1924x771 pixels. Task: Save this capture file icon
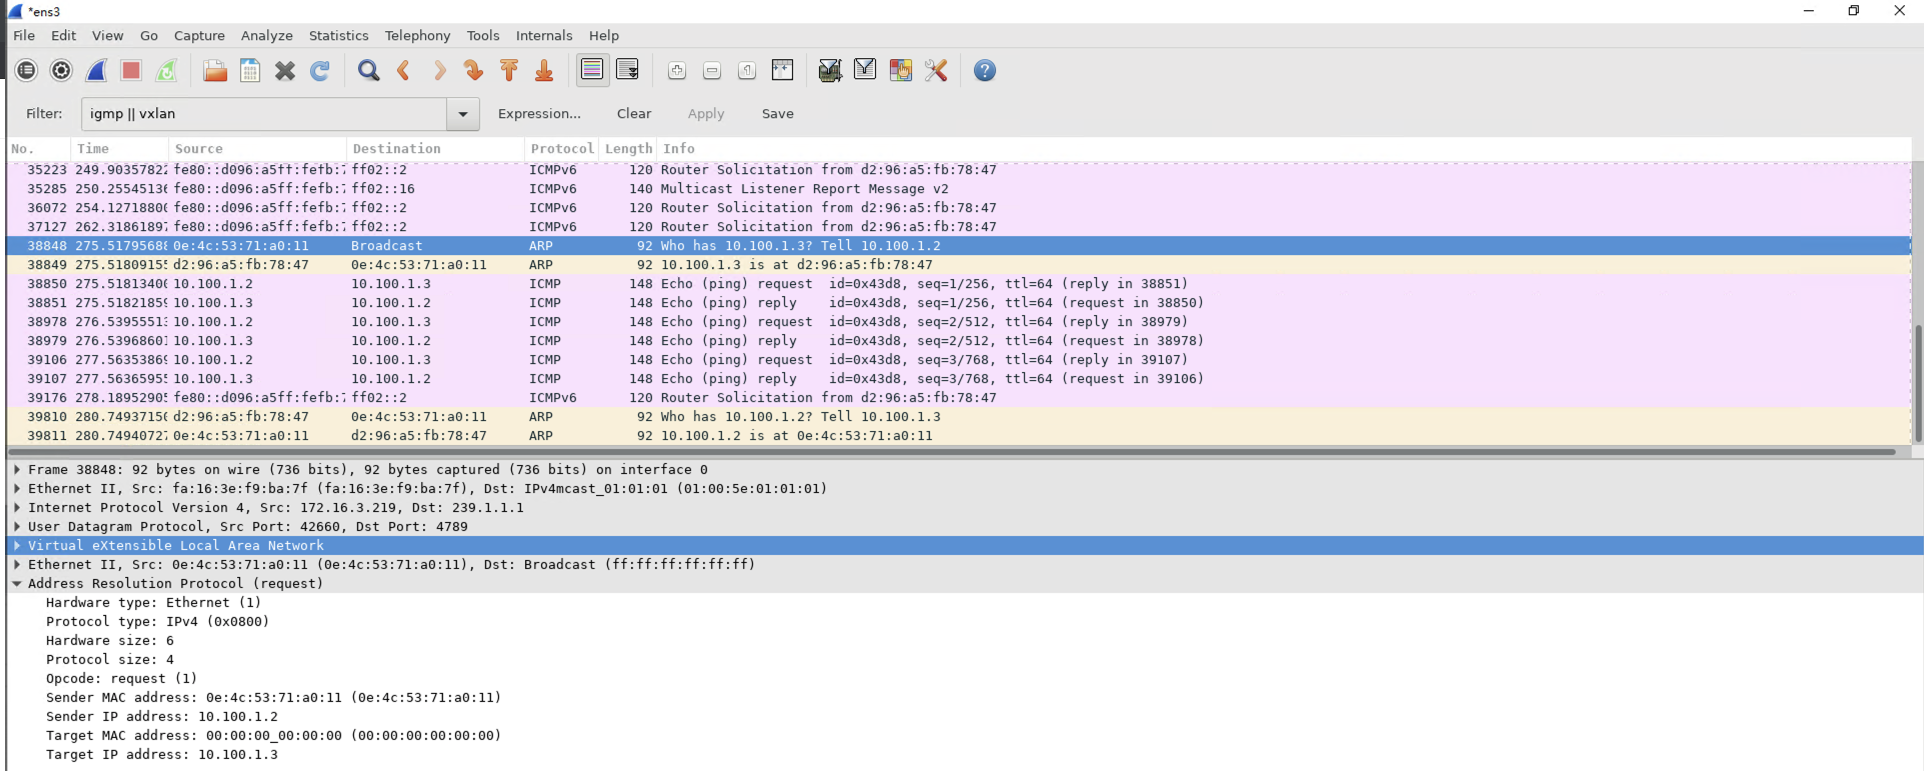coord(250,70)
